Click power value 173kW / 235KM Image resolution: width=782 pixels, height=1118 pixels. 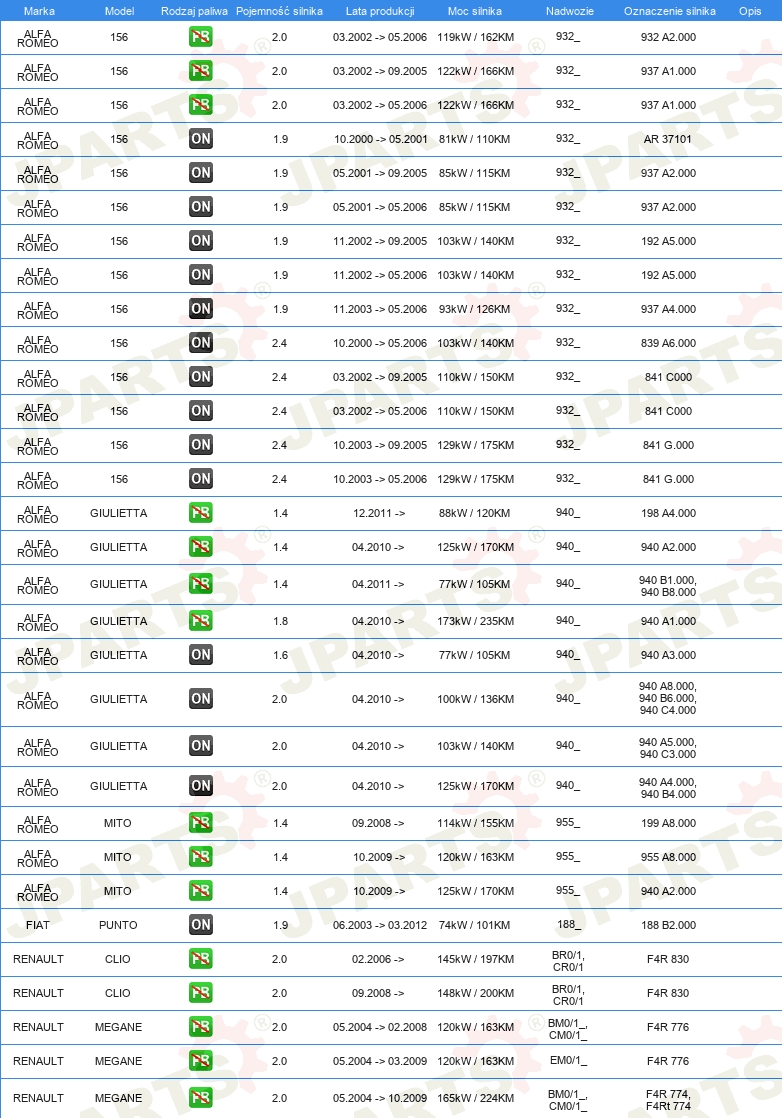[475, 621]
